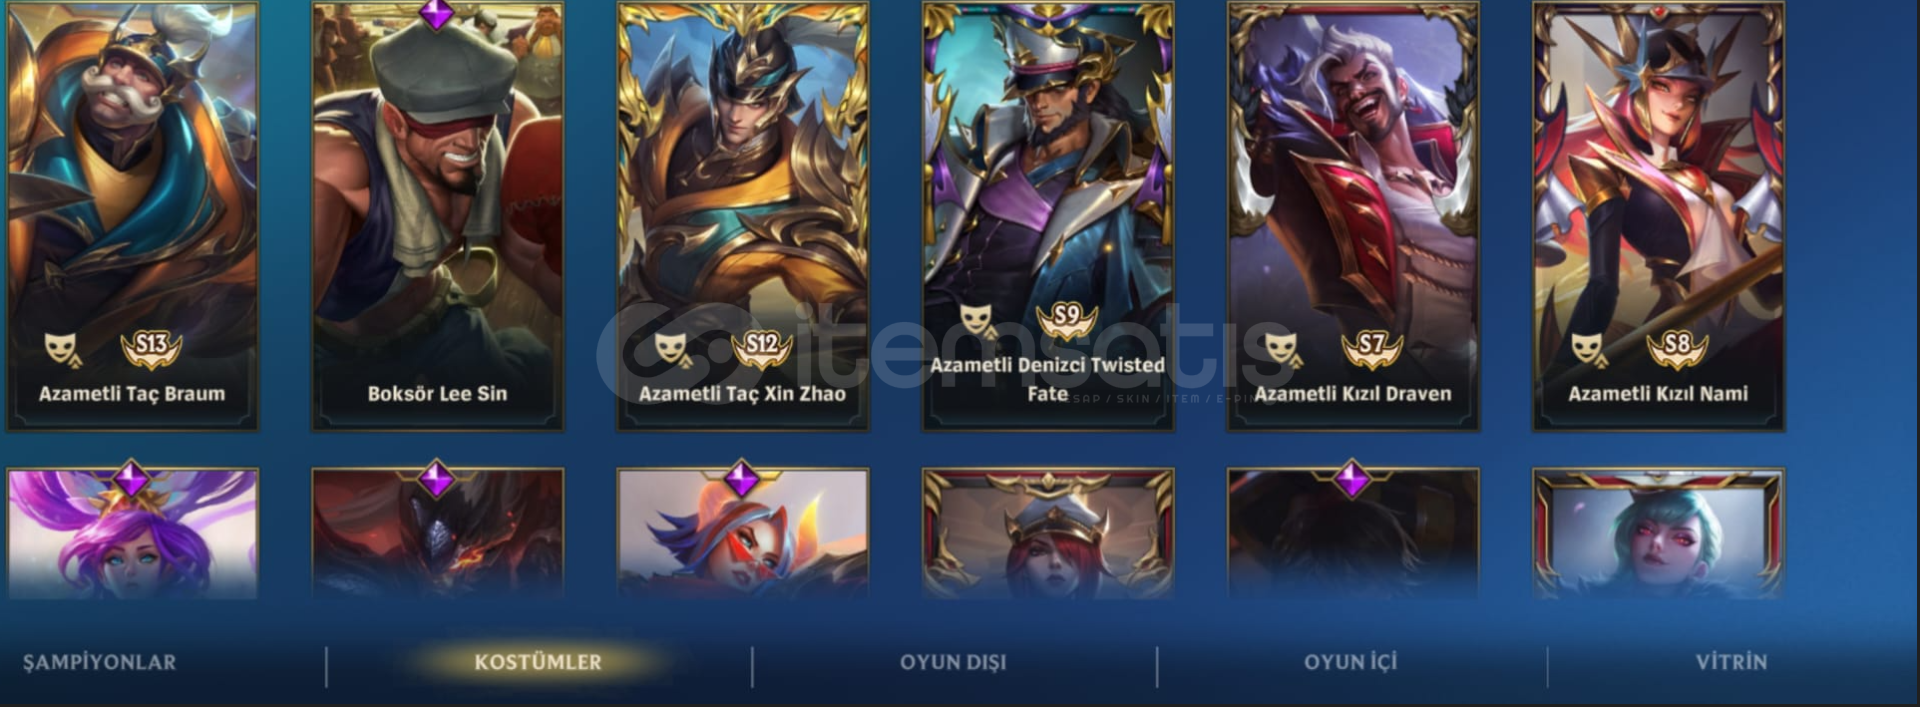Click the S12 badge on Xin Zhao card

761,348
